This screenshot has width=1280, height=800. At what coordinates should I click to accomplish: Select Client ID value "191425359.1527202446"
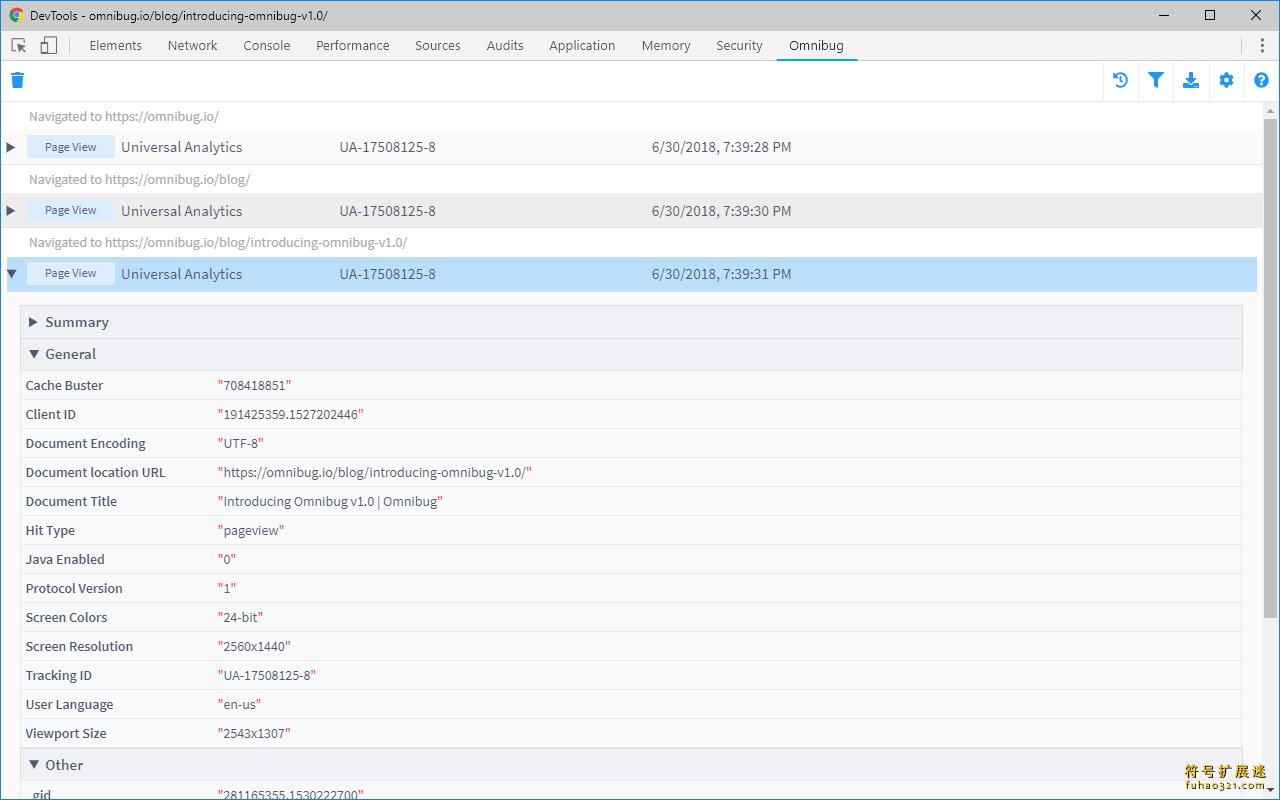click(291, 414)
